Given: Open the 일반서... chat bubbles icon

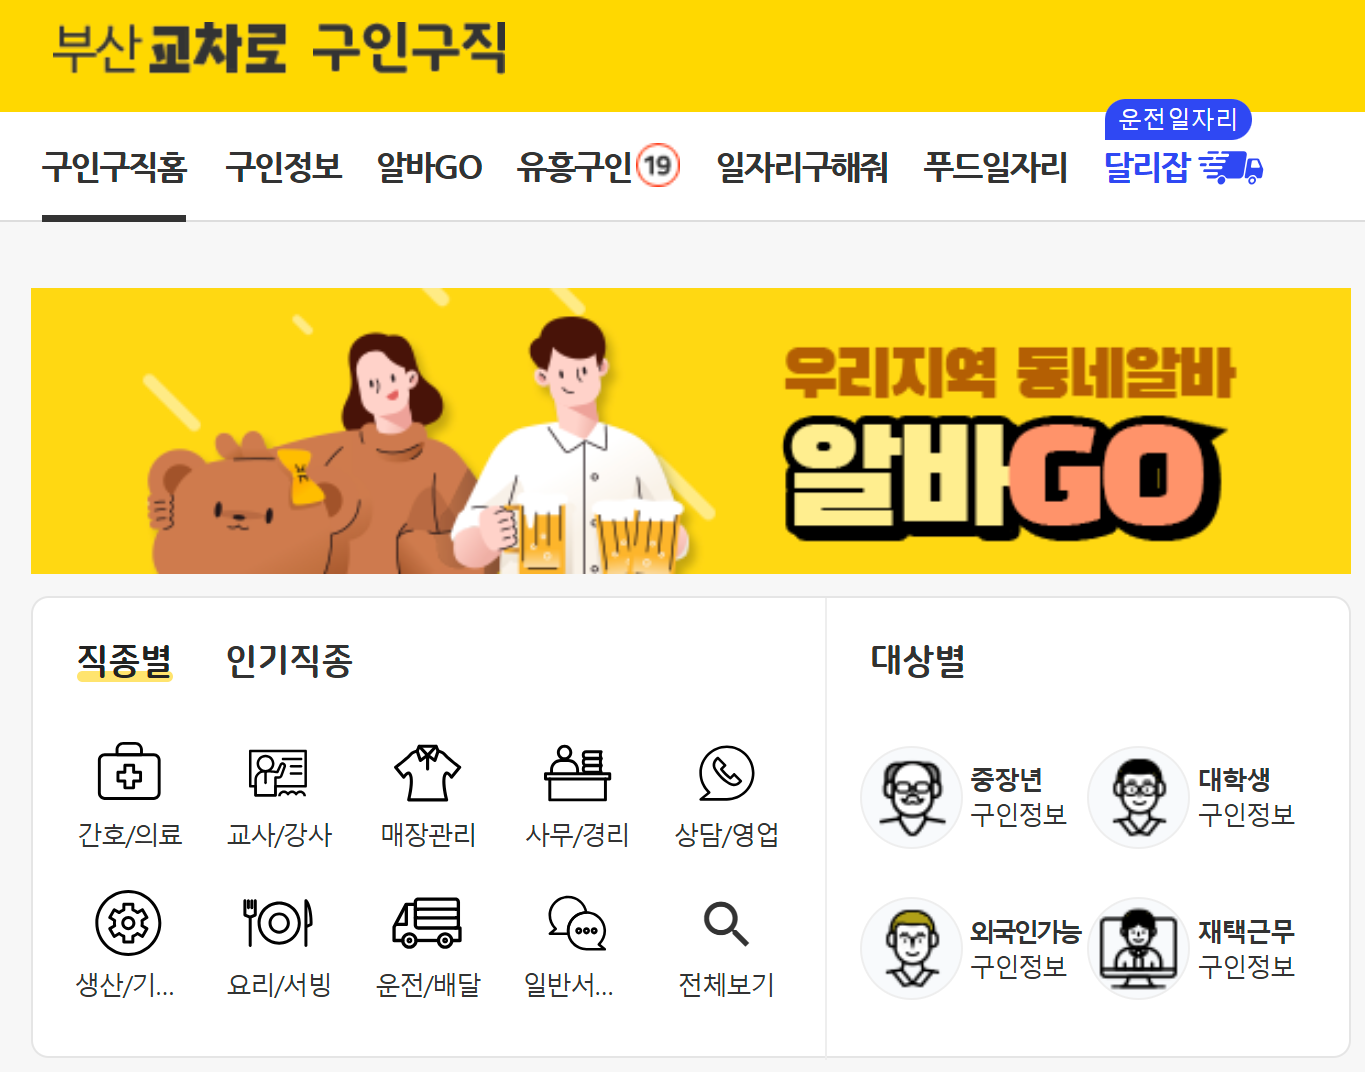Looking at the screenshot, I should pos(577,922).
